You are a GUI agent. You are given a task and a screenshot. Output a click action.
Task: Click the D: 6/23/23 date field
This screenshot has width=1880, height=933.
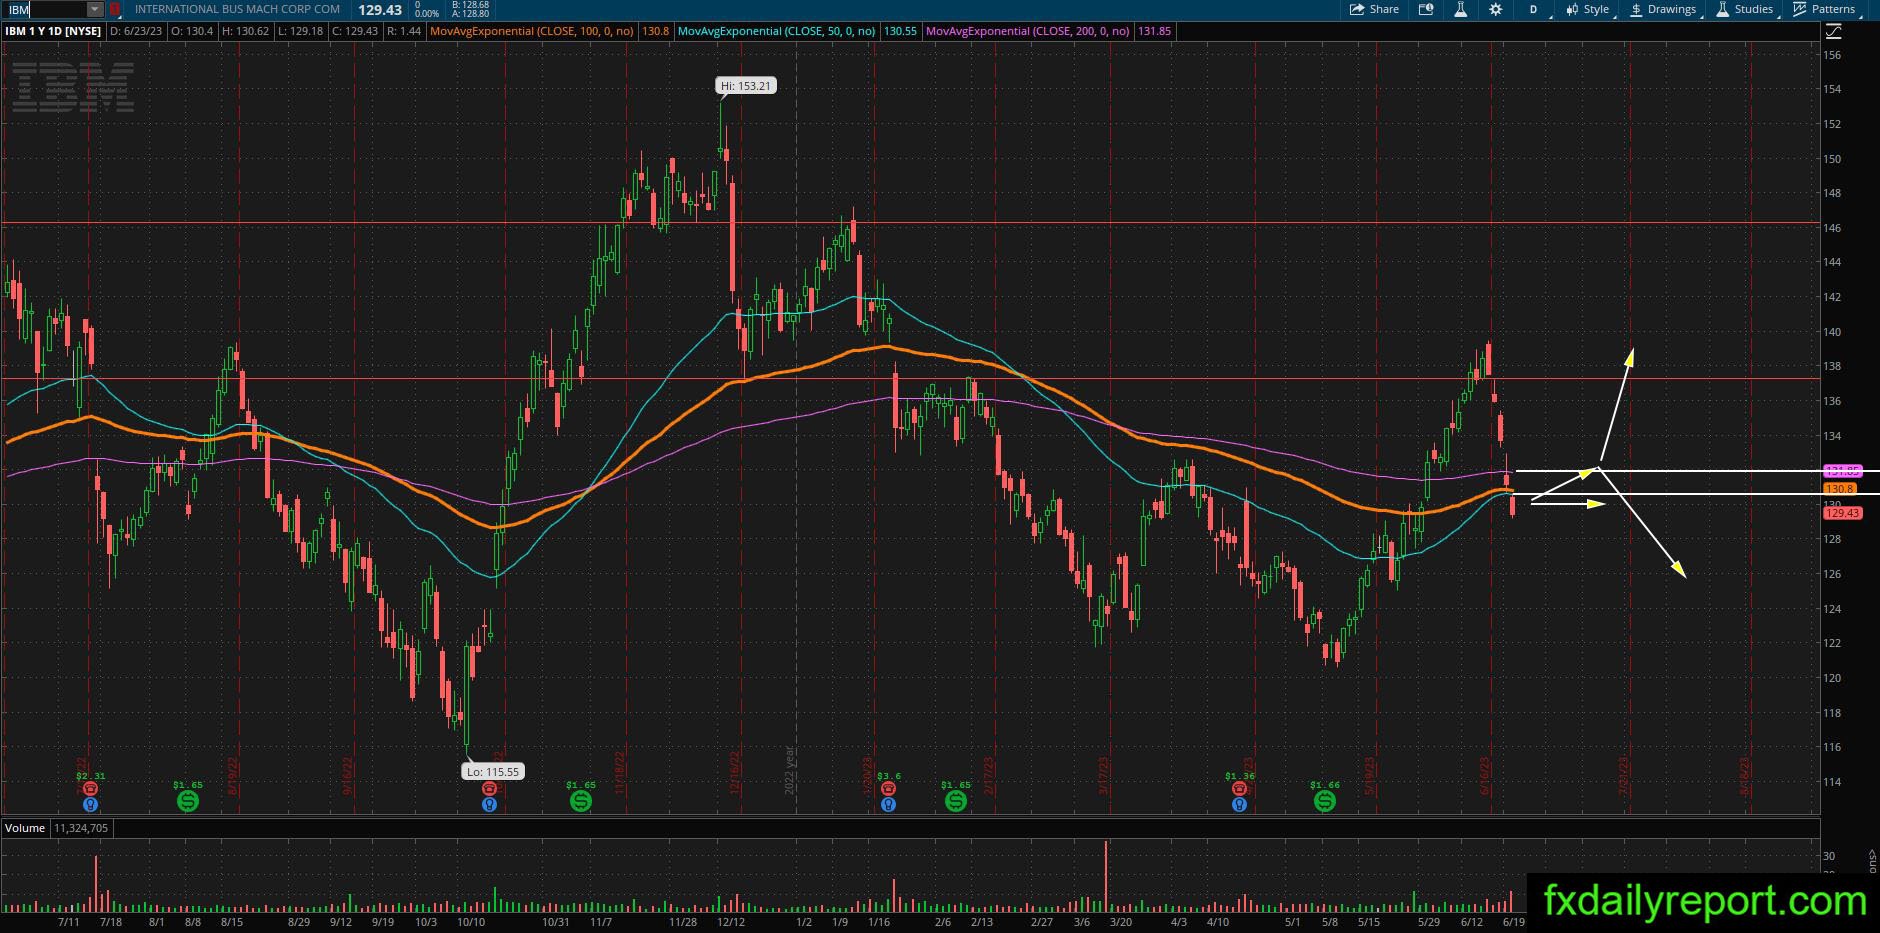[137, 31]
